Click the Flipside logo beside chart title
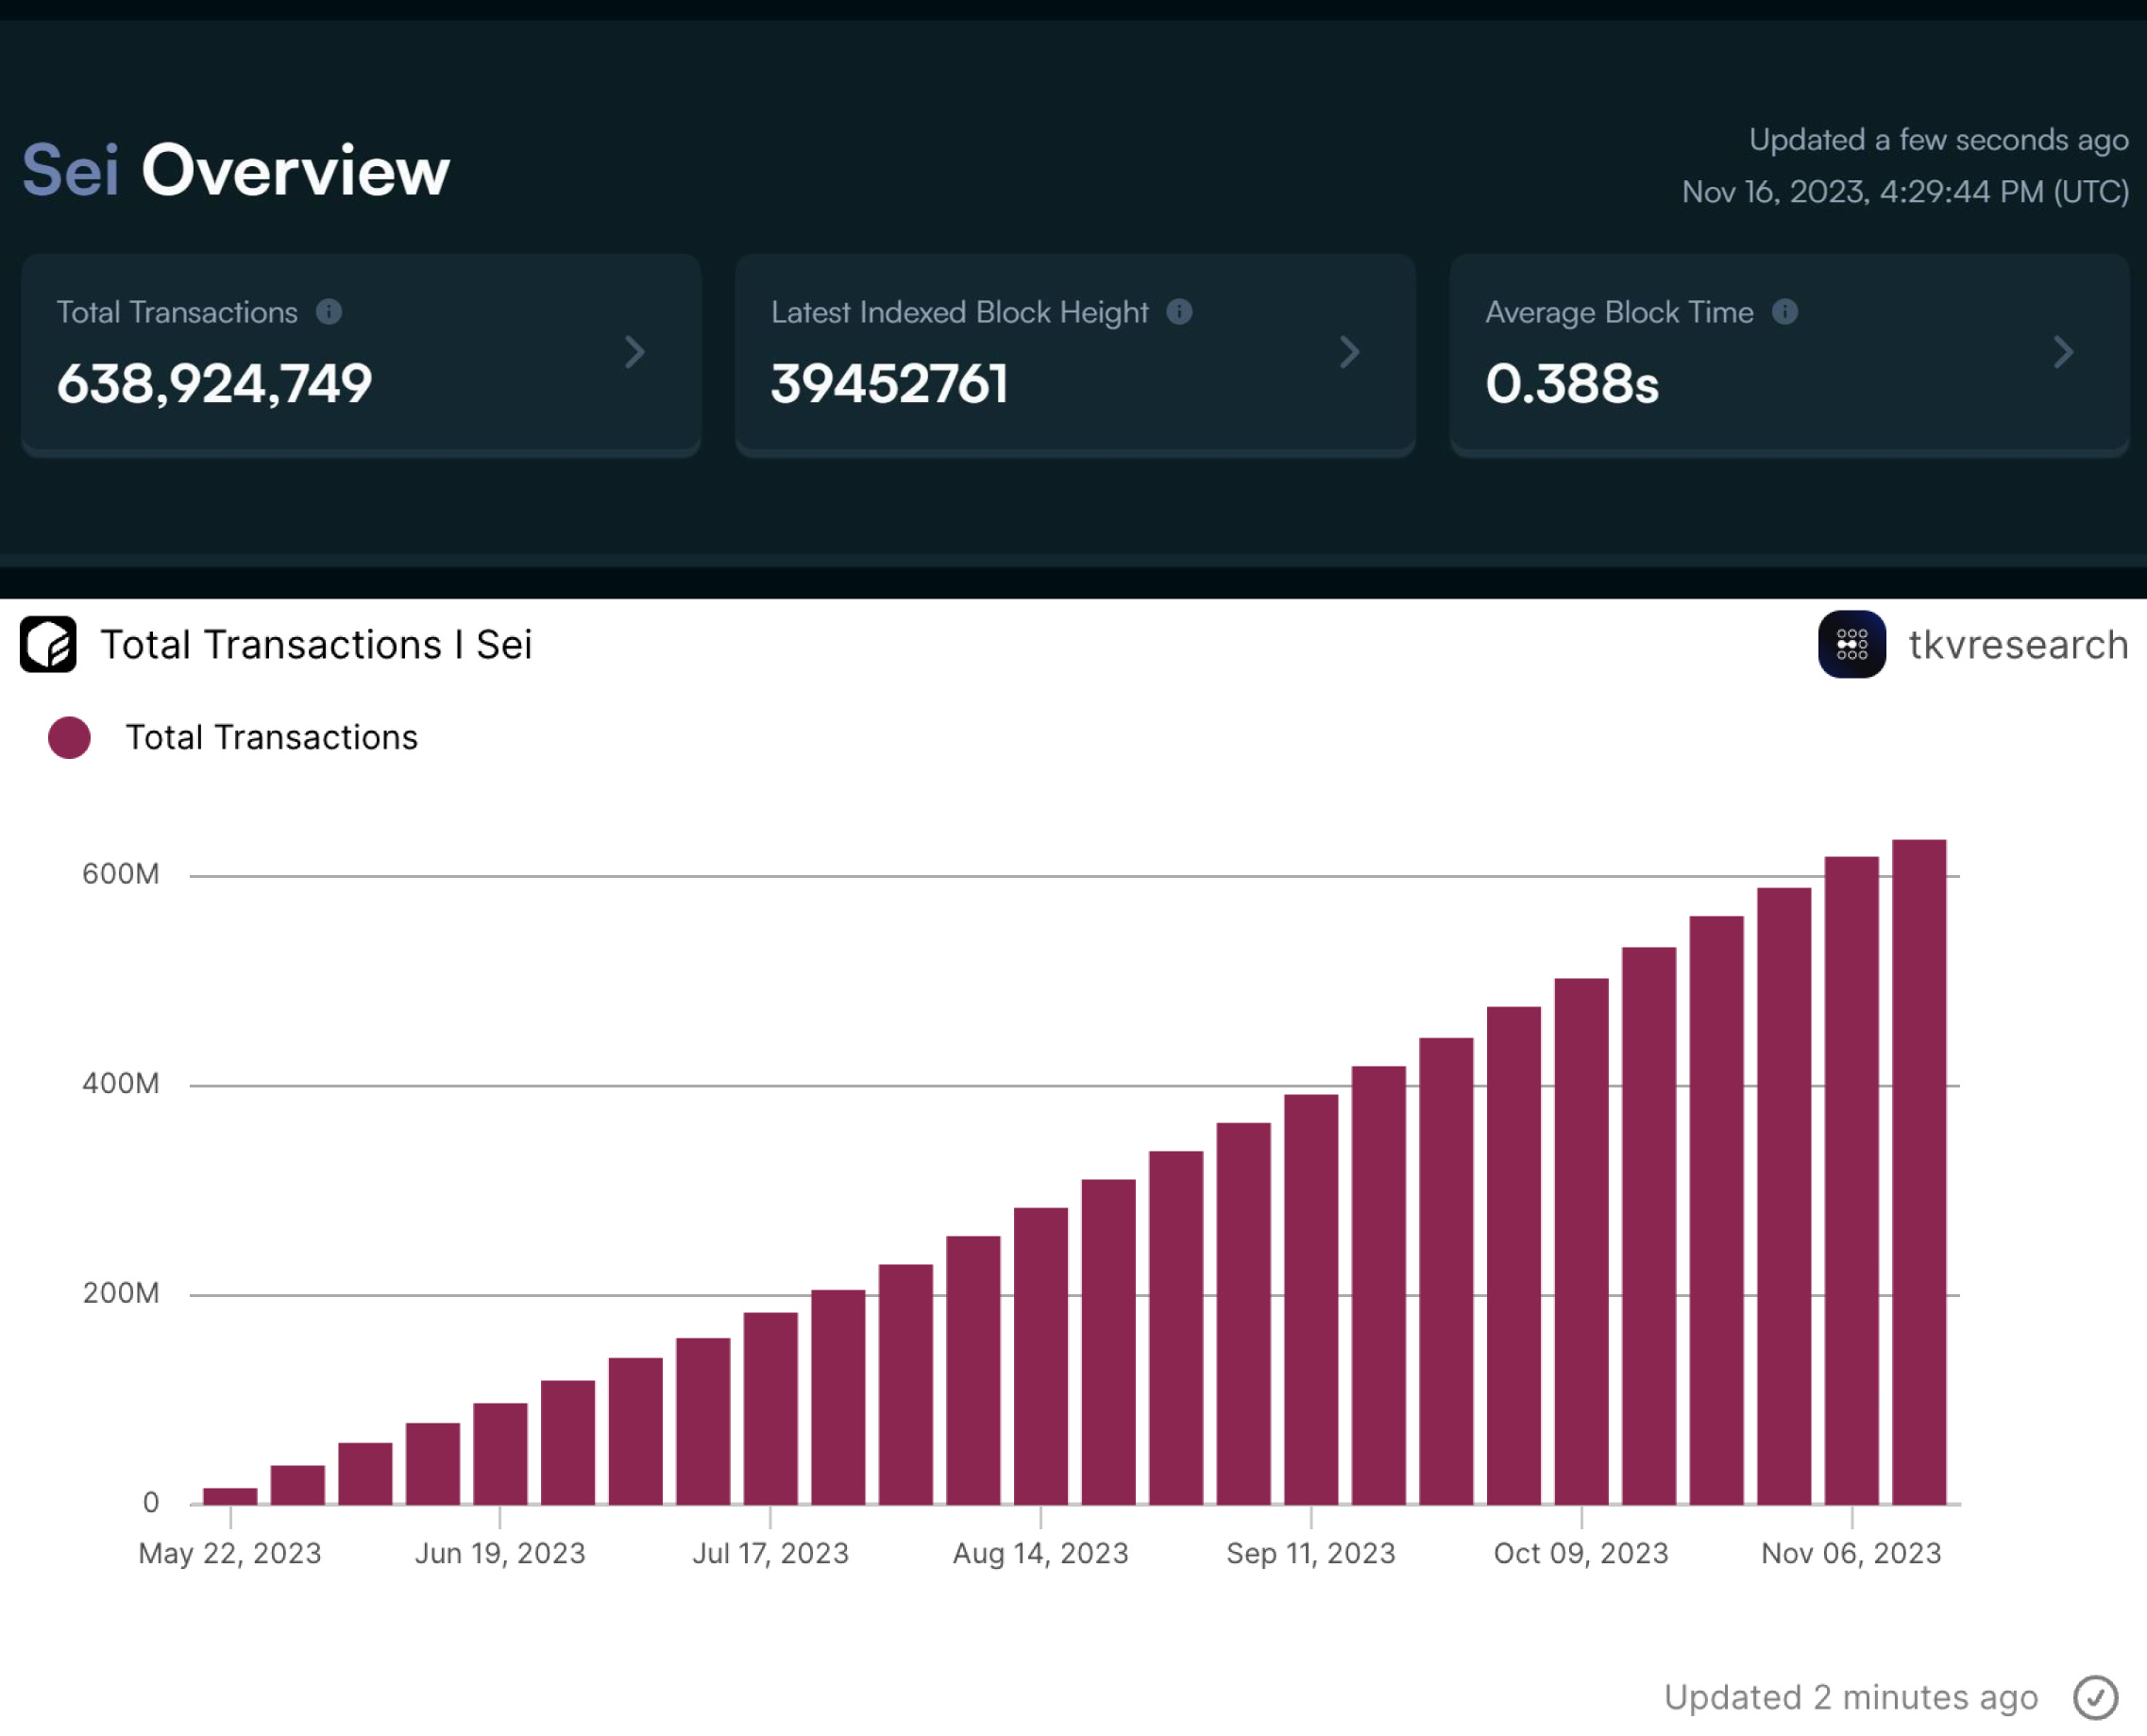 pos(48,644)
